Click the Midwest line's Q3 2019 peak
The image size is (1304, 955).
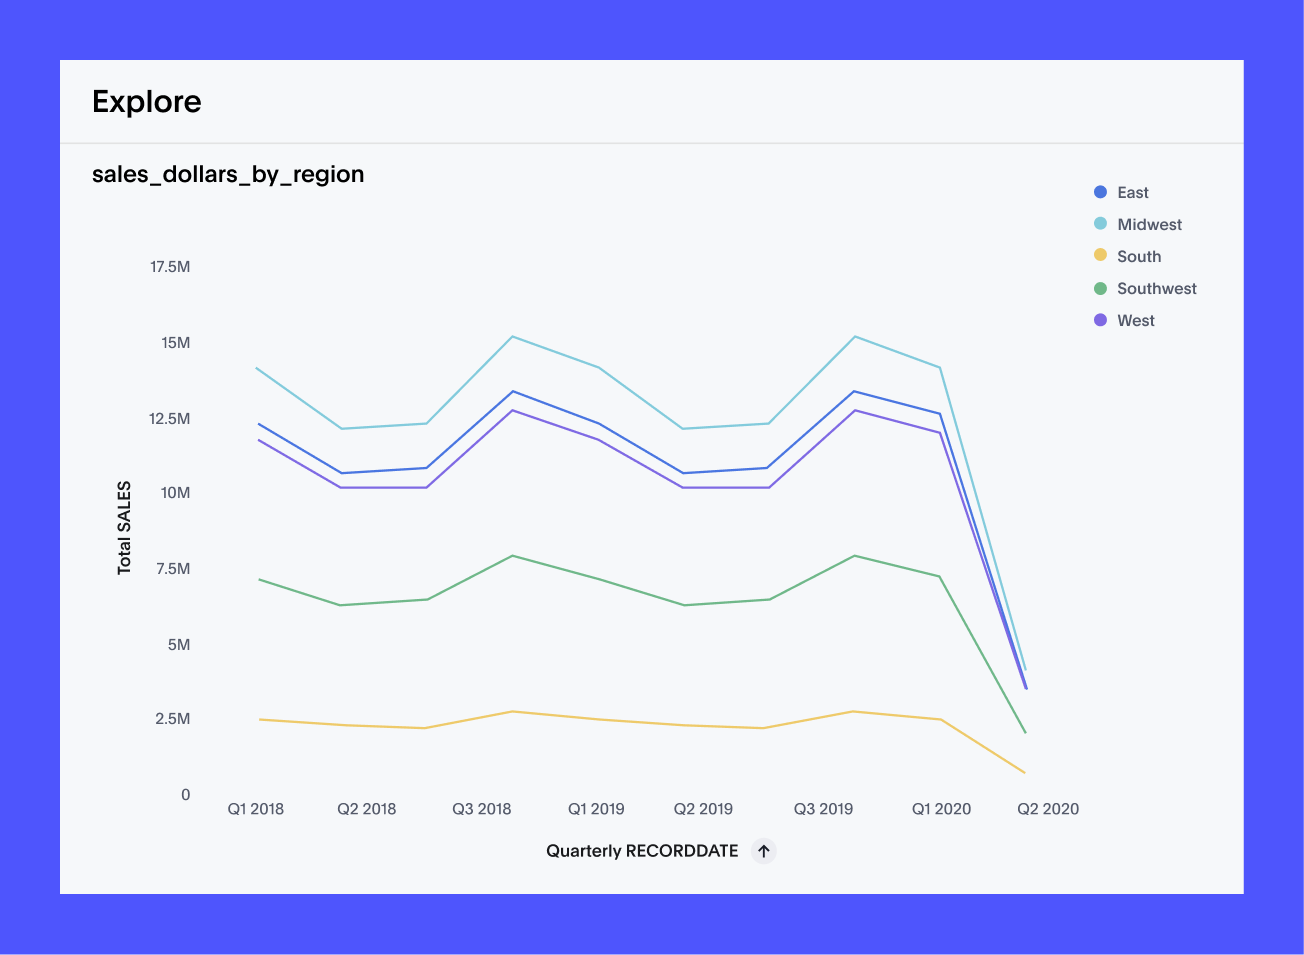(x=854, y=338)
